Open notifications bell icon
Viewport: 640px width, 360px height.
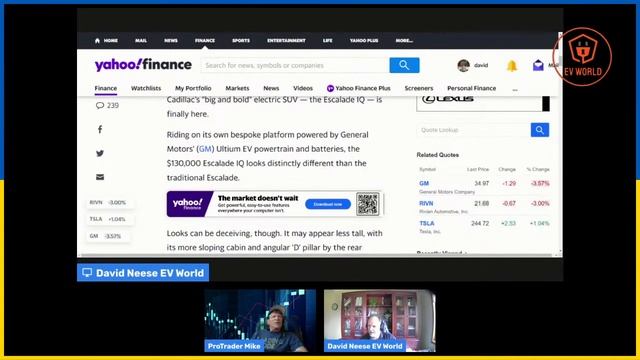pyautogui.click(x=511, y=65)
